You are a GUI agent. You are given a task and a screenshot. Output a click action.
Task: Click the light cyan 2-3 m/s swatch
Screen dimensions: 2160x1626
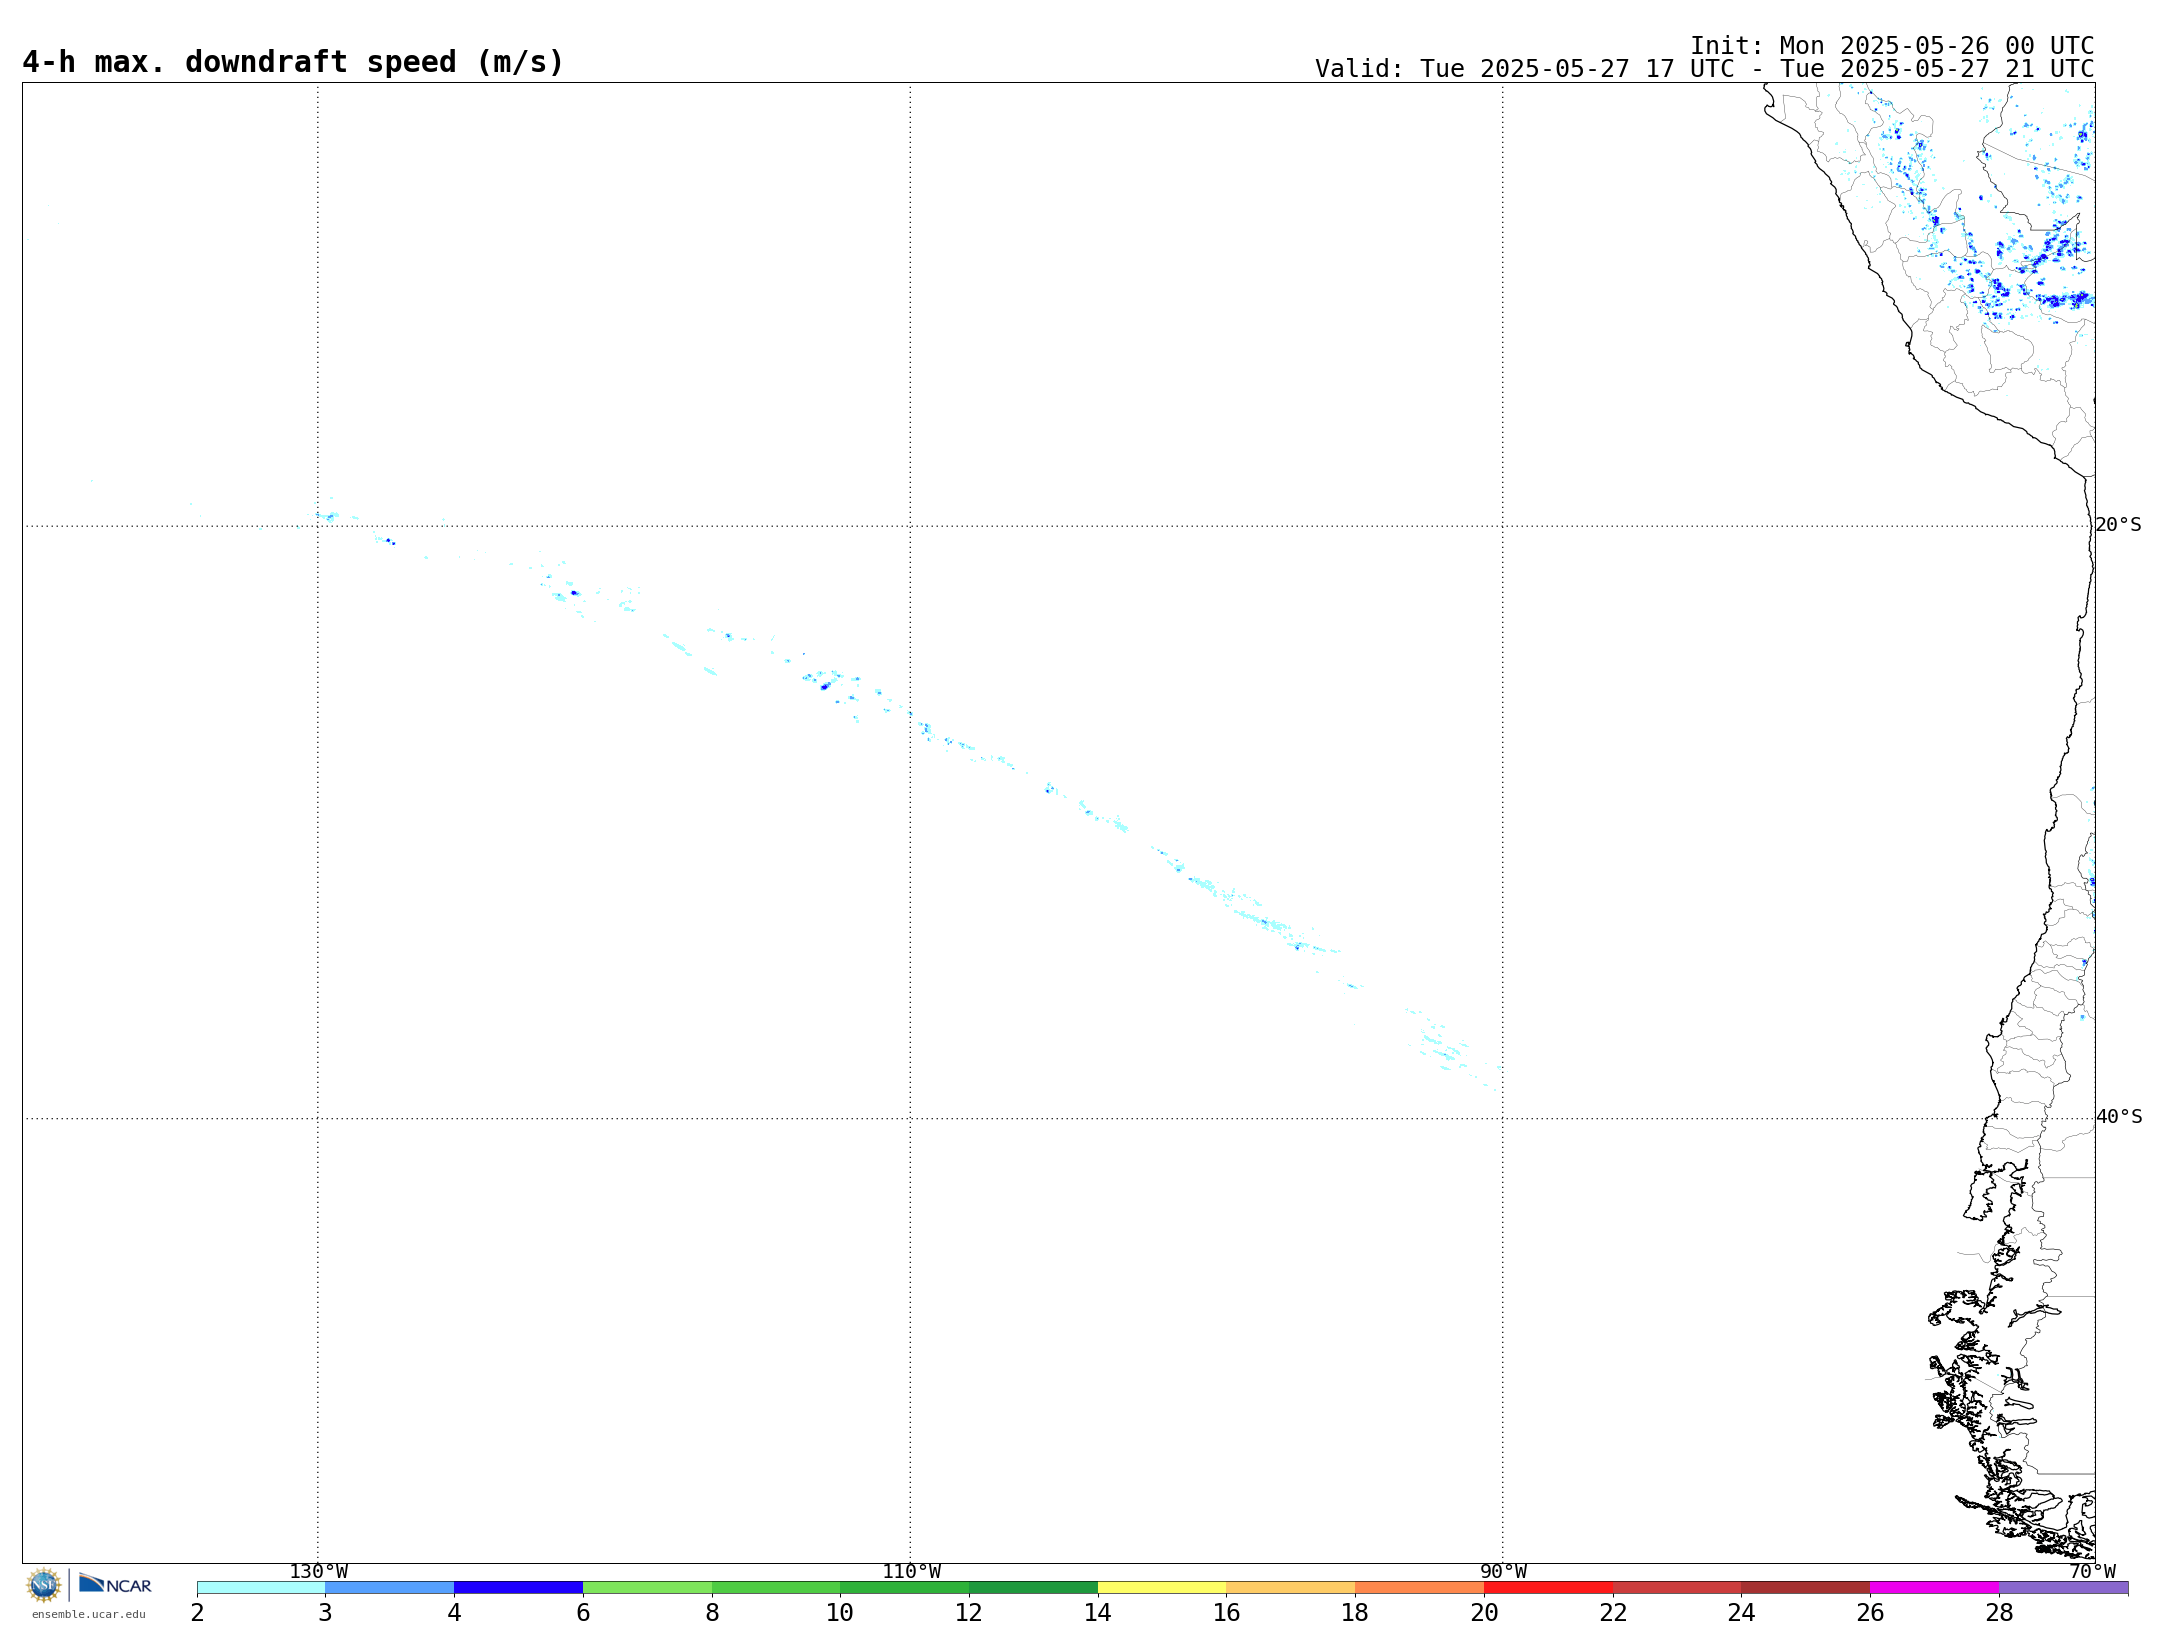(x=261, y=1588)
